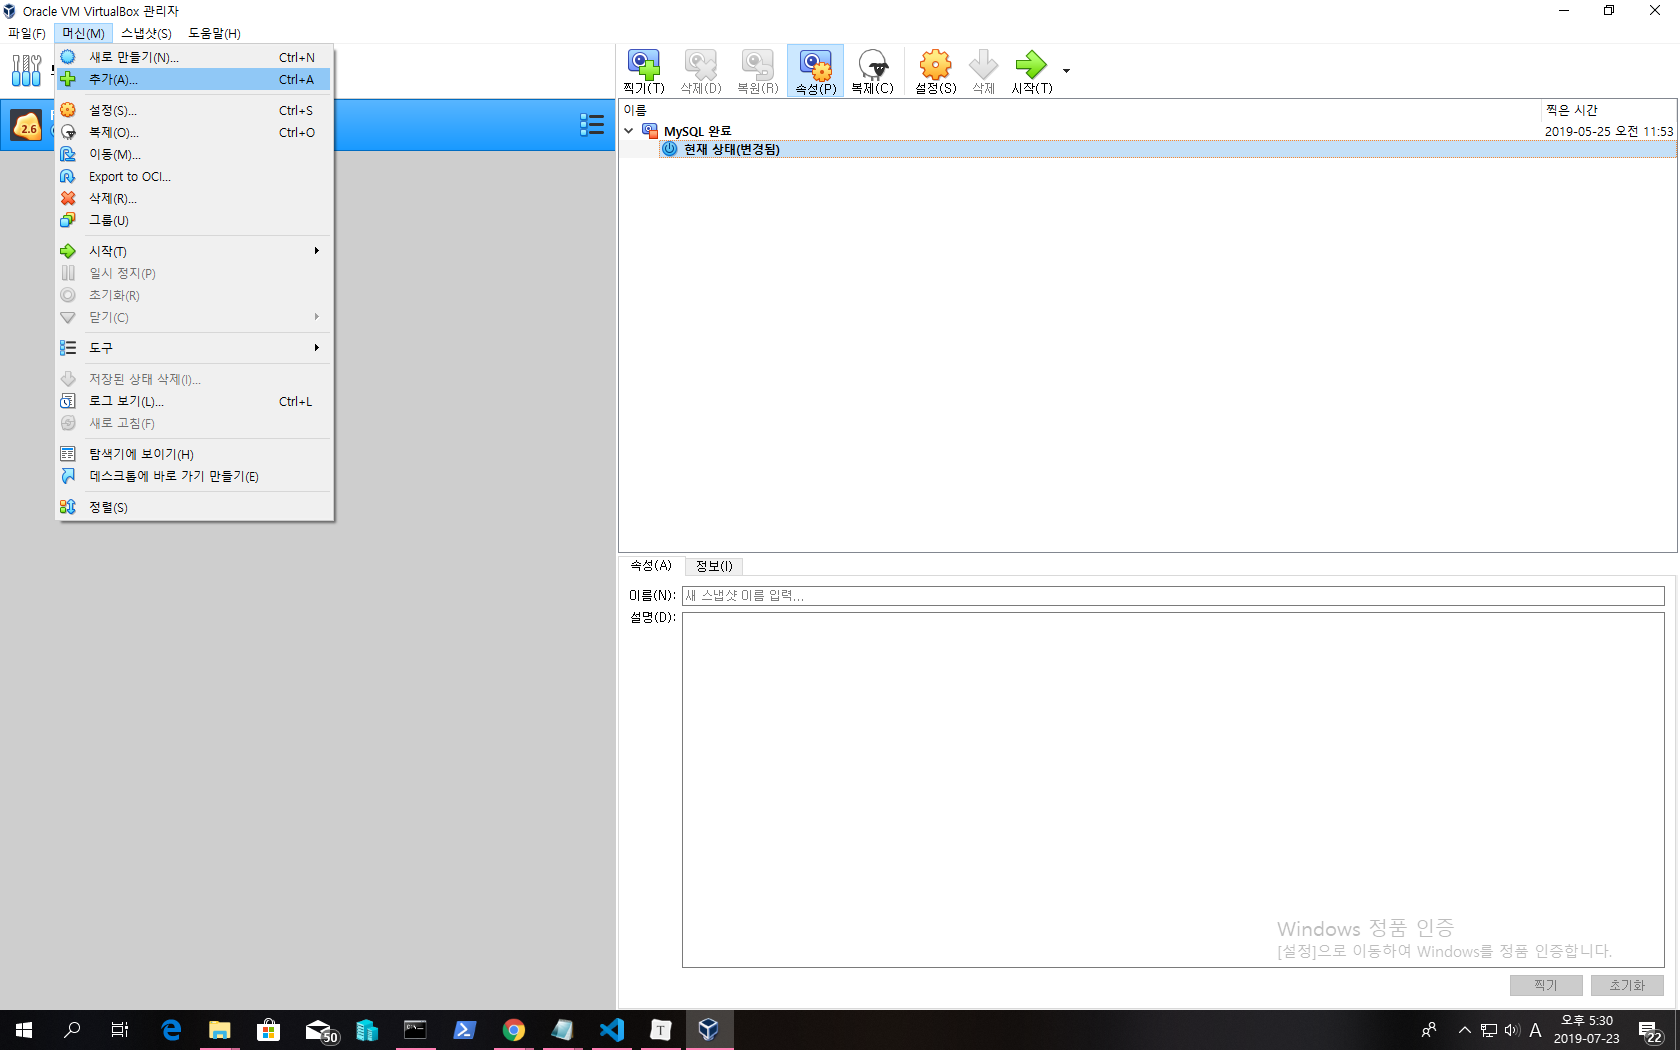
Task: Select the MySQL 완료 snapshot row
Action: click(x=1148, y=131)
